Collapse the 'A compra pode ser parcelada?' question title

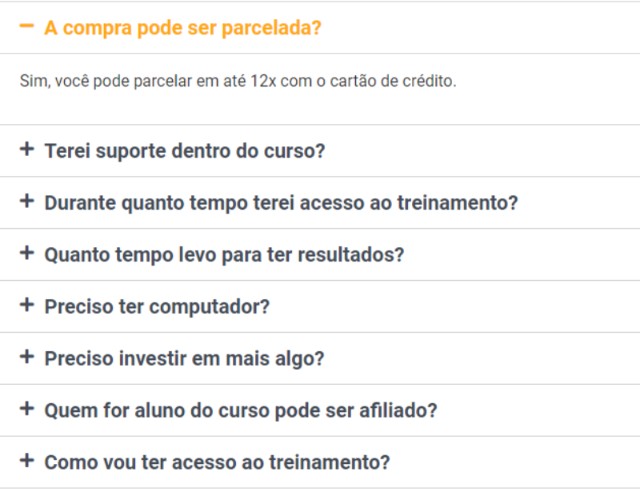coord(183,28)
